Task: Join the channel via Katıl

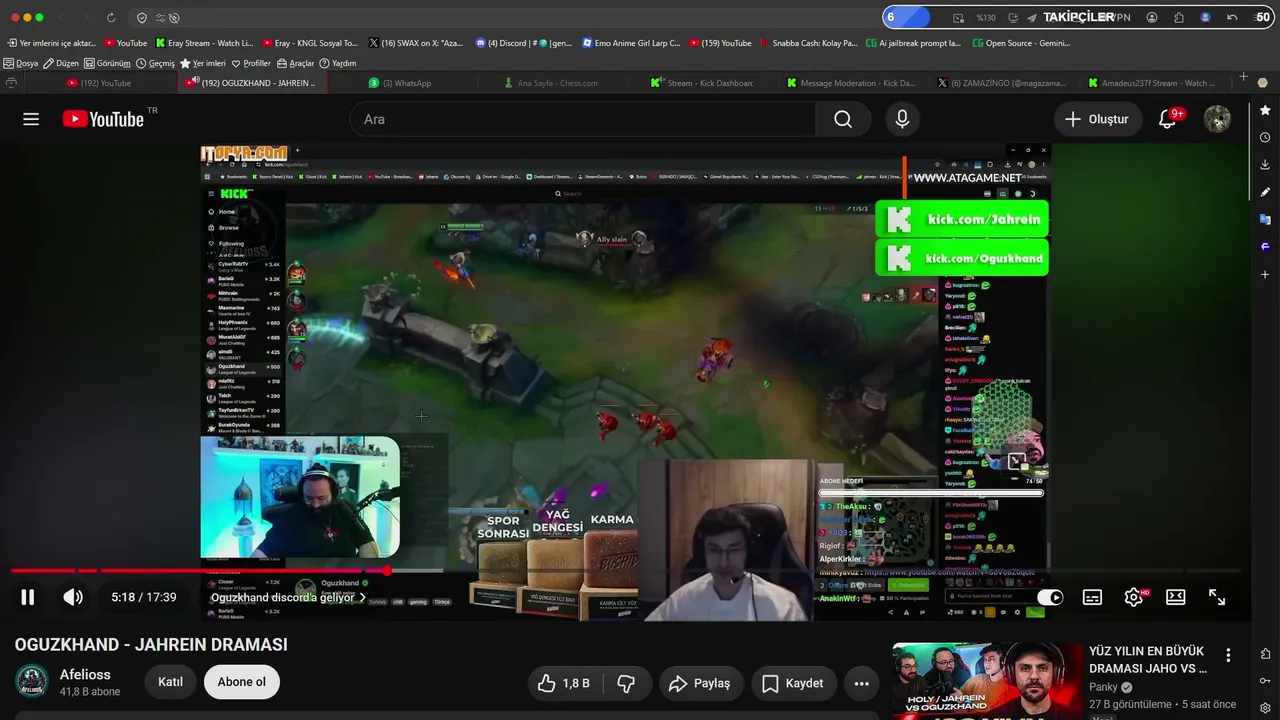Action: (x=170, y=682)
